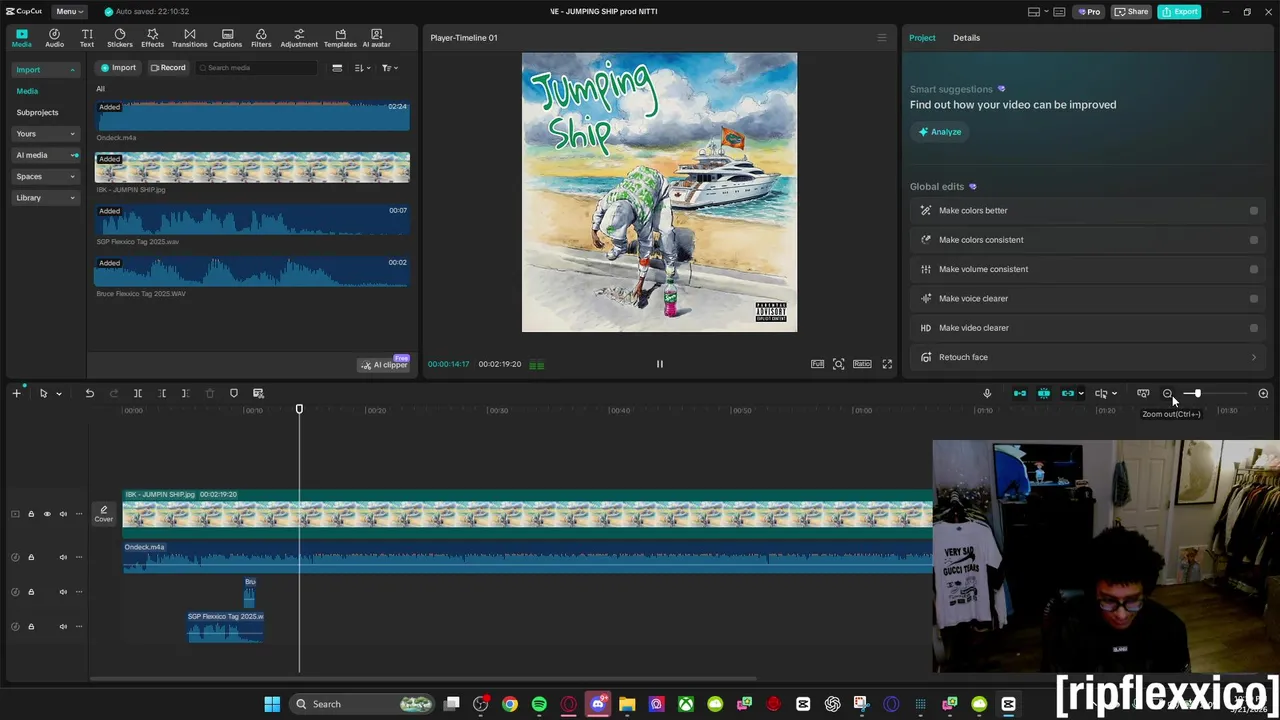
Task: Click the timeline zoom slider handle
Action: click(1196, 393)
